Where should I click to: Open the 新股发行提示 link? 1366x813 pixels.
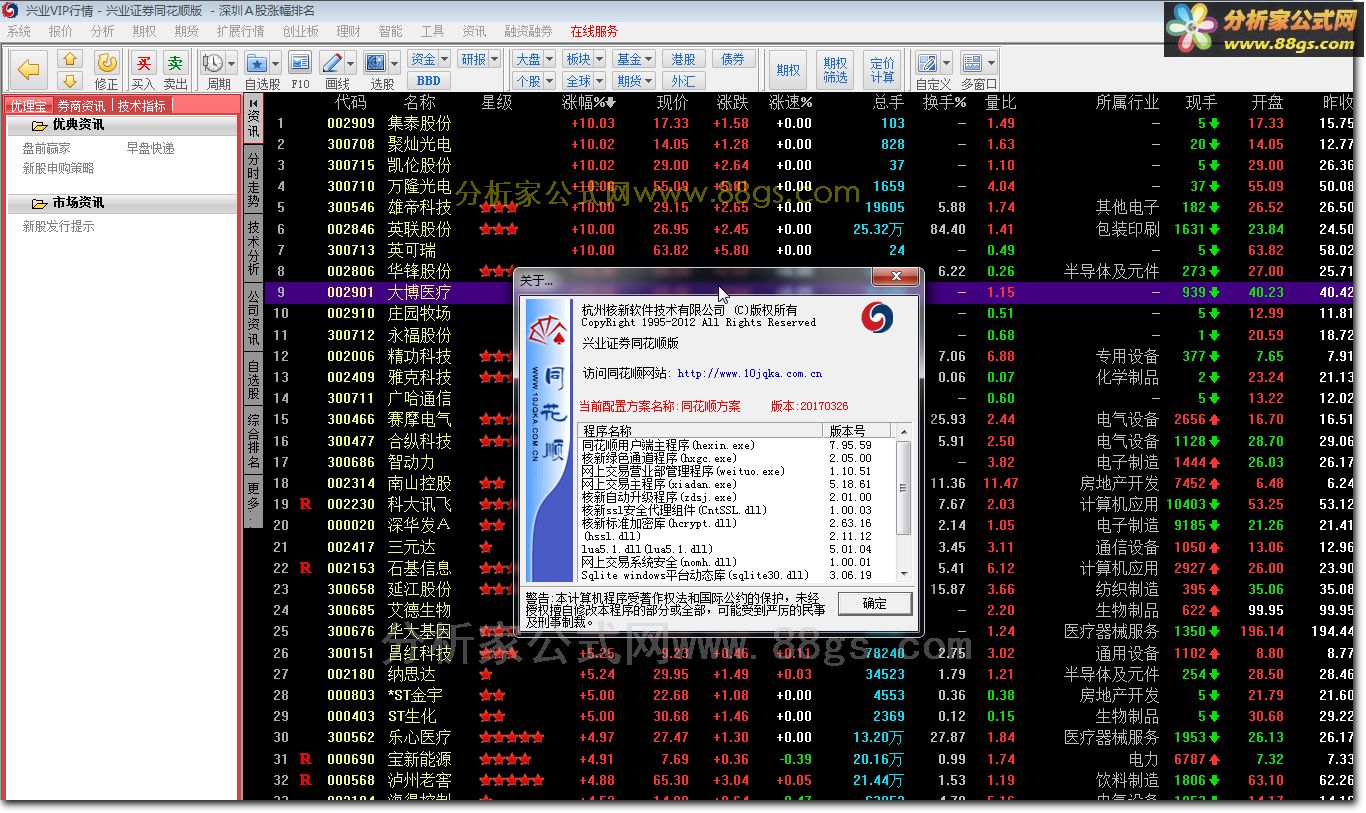[58, 226]
